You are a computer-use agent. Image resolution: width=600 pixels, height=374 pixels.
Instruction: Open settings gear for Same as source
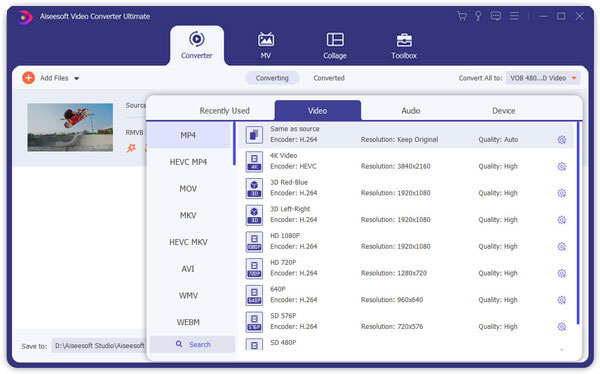(x=562, y=140)
